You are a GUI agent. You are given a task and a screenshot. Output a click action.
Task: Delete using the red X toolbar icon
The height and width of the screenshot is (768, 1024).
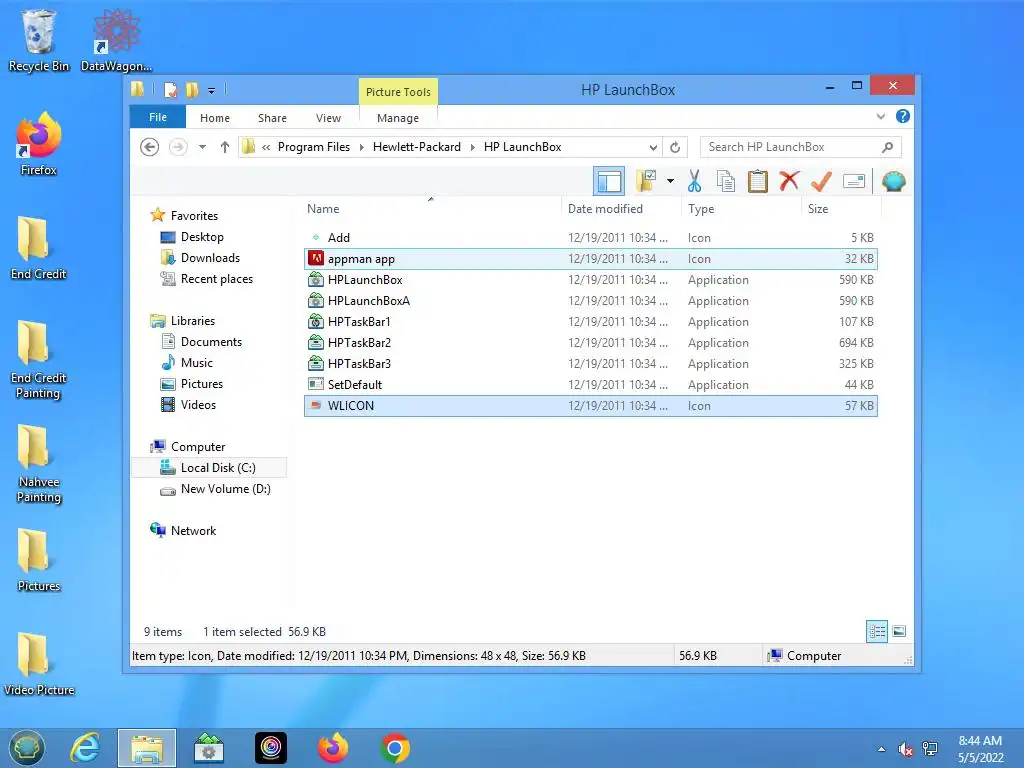(789, 180)
